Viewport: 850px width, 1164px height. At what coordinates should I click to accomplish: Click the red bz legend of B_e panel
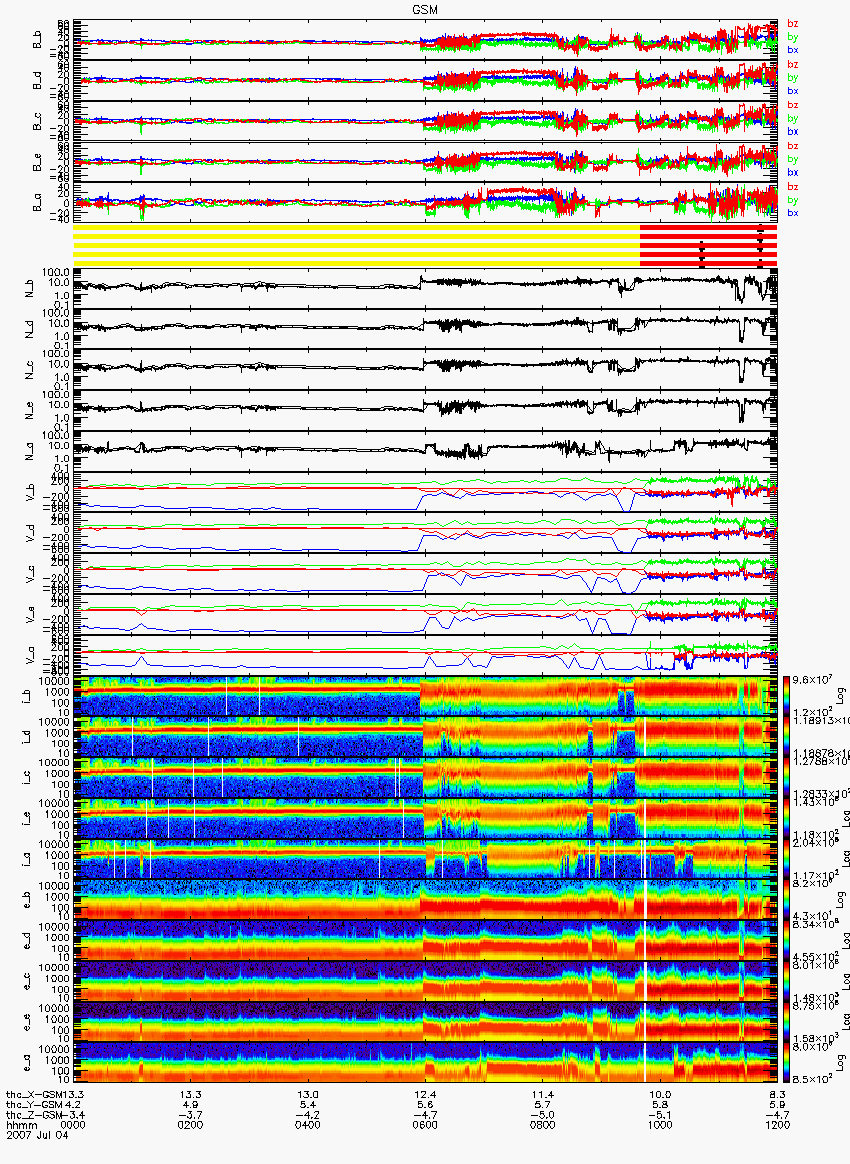point(793,146)
